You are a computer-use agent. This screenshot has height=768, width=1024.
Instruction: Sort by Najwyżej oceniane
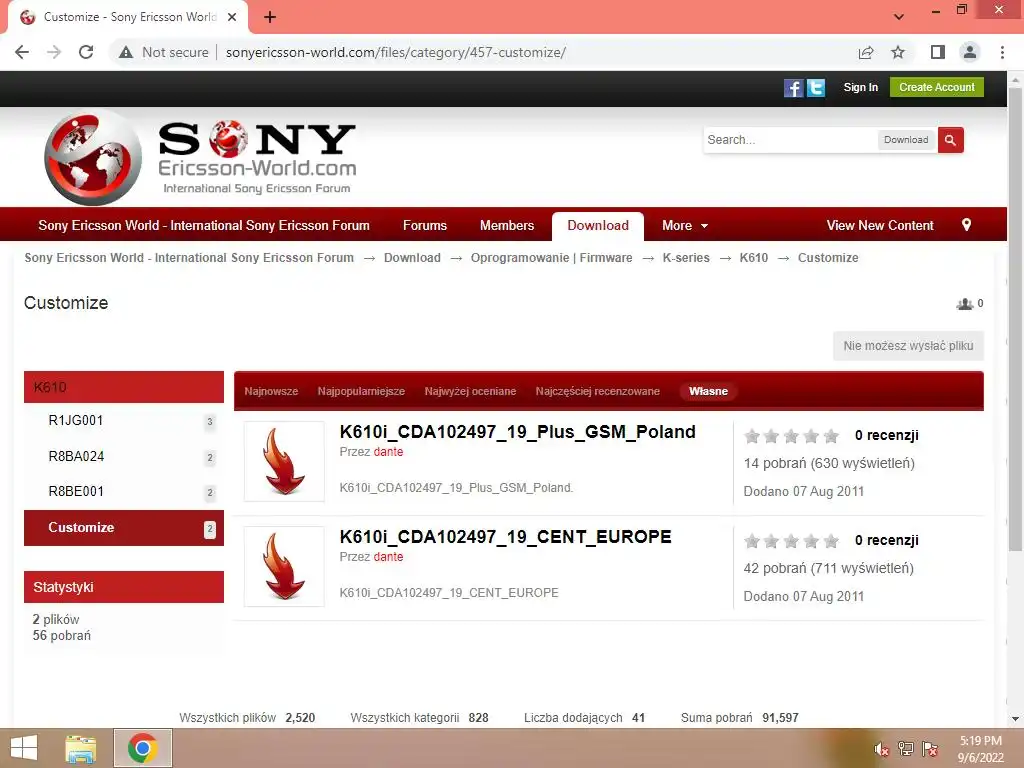470,391
